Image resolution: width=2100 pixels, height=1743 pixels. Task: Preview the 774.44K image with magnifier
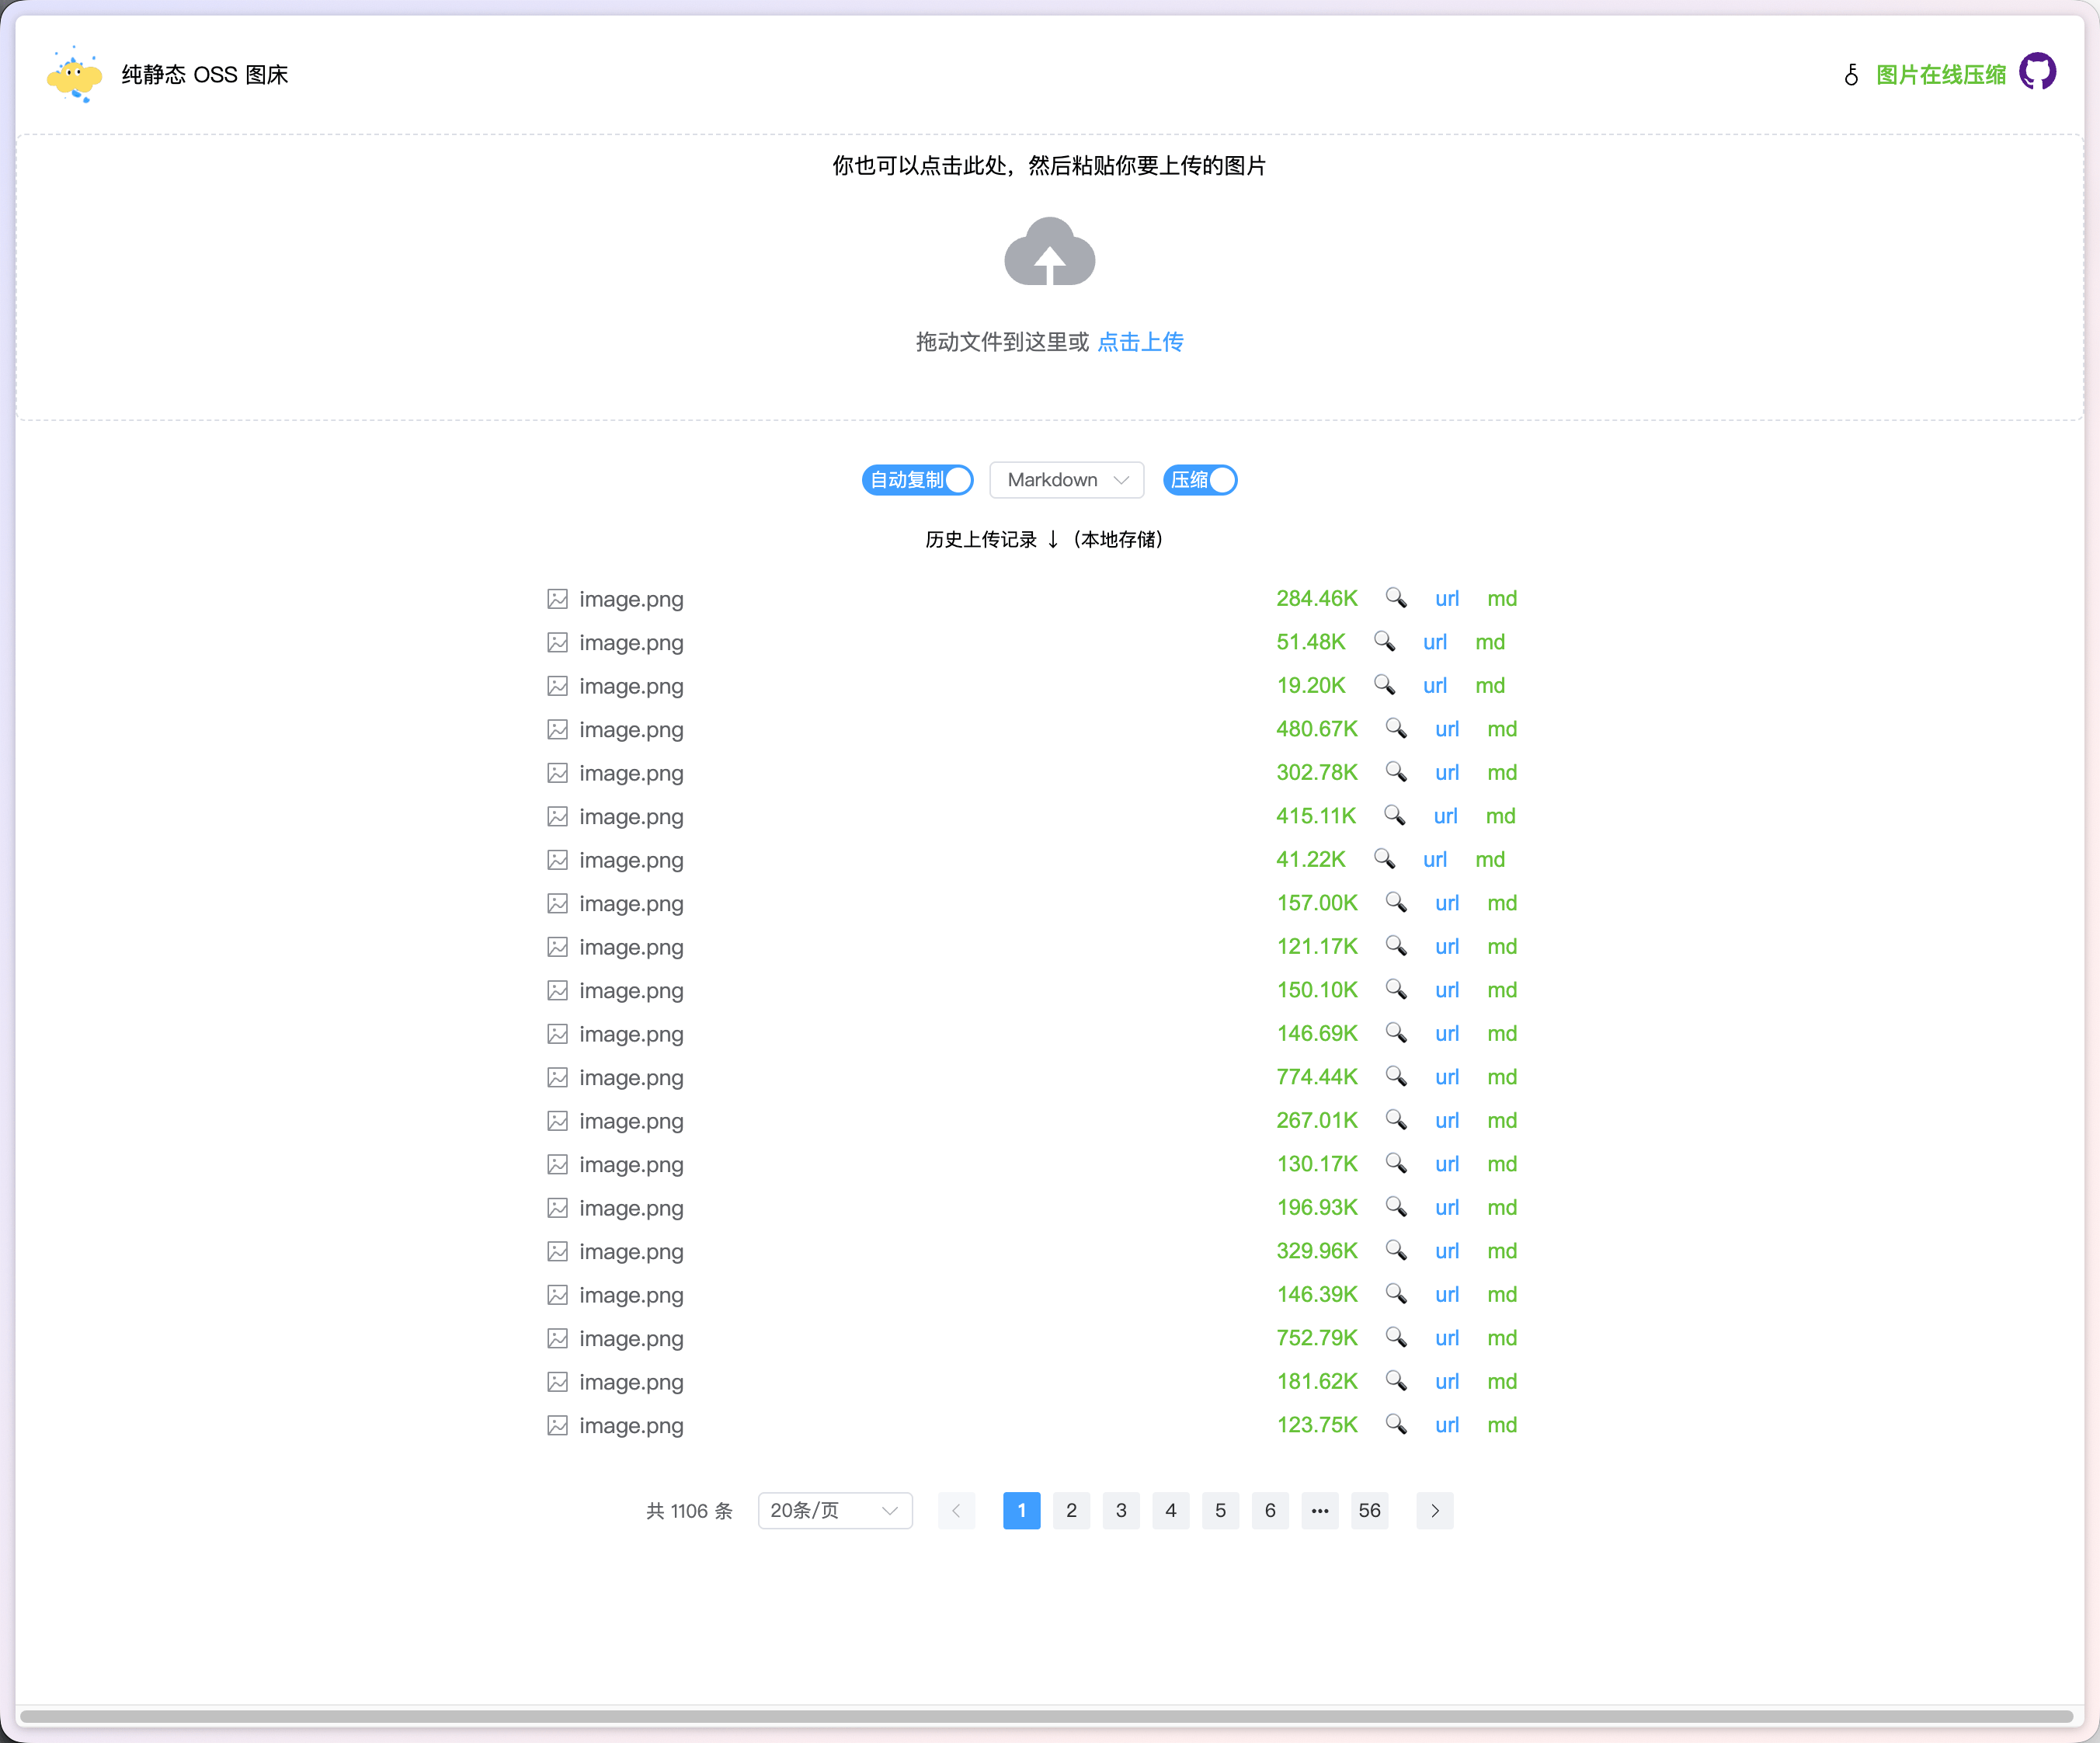pyautogui.click(x=1396, y=1077)
